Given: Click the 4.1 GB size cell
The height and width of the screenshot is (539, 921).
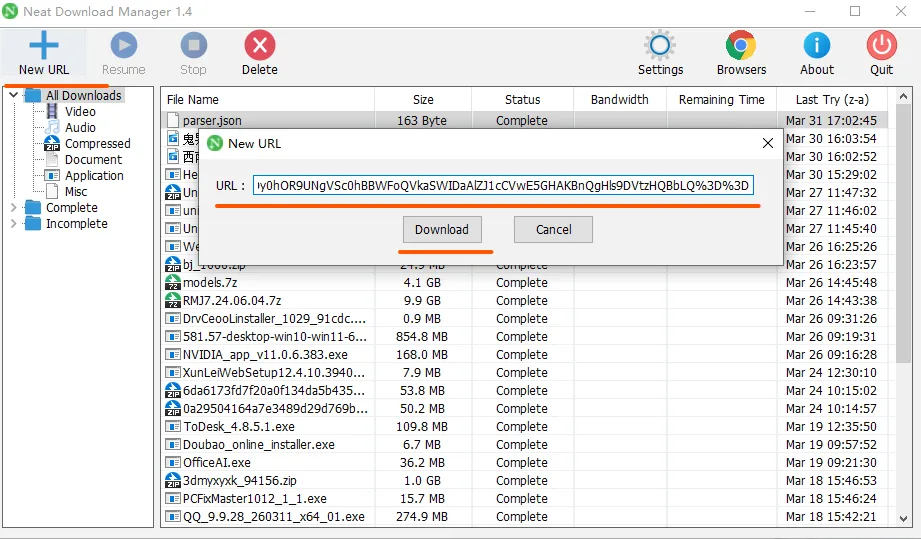Looking at the screenshot, I should [x=422, y=282].
